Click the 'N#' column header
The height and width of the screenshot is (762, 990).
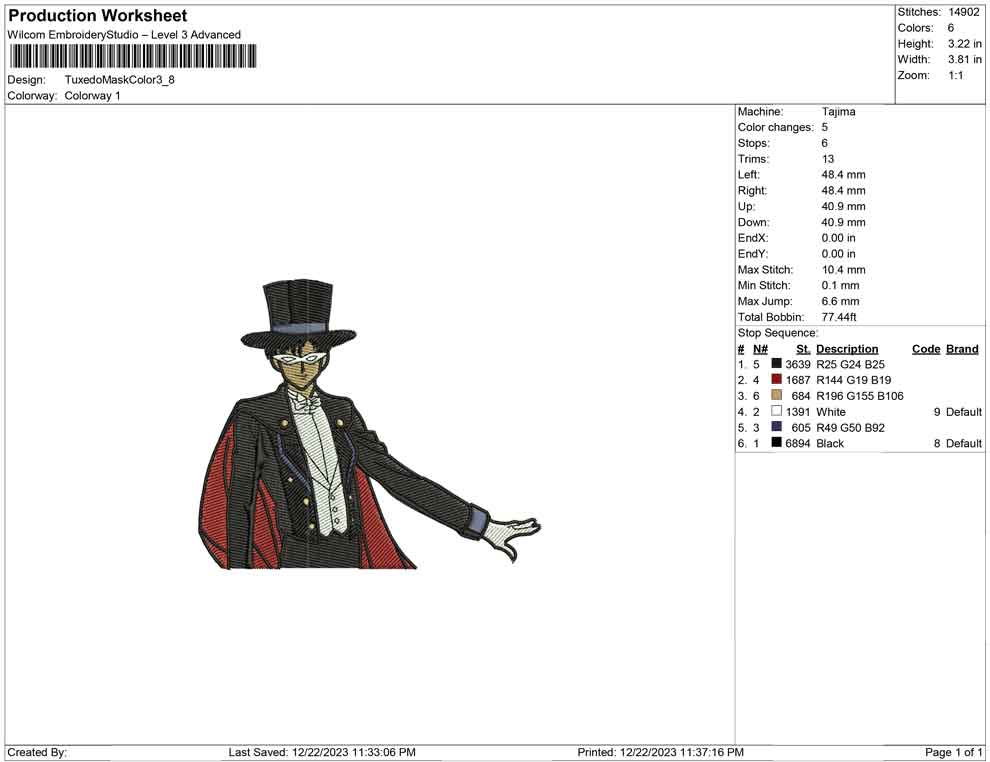pos(760,349)
